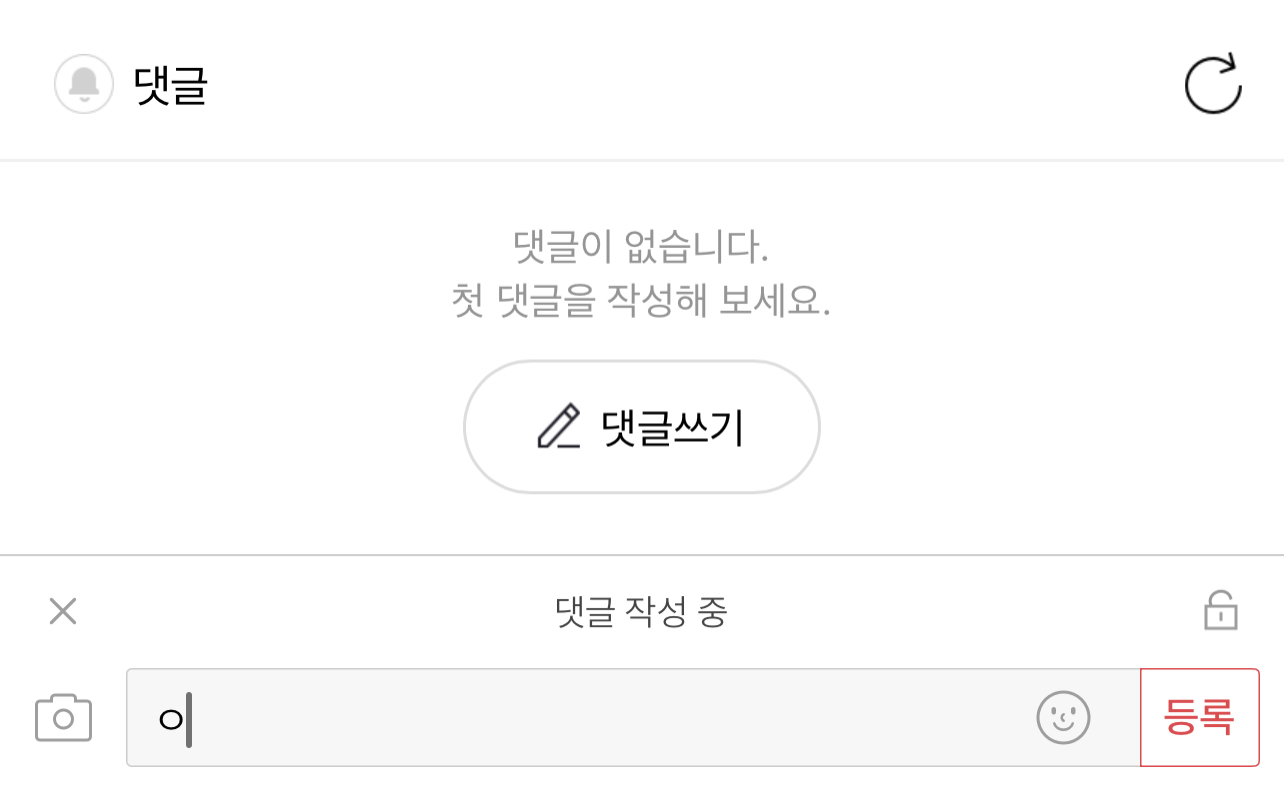The image size is (1284, 794).
Task: Refresh the comments list
Action: [x=1212, y=84]
